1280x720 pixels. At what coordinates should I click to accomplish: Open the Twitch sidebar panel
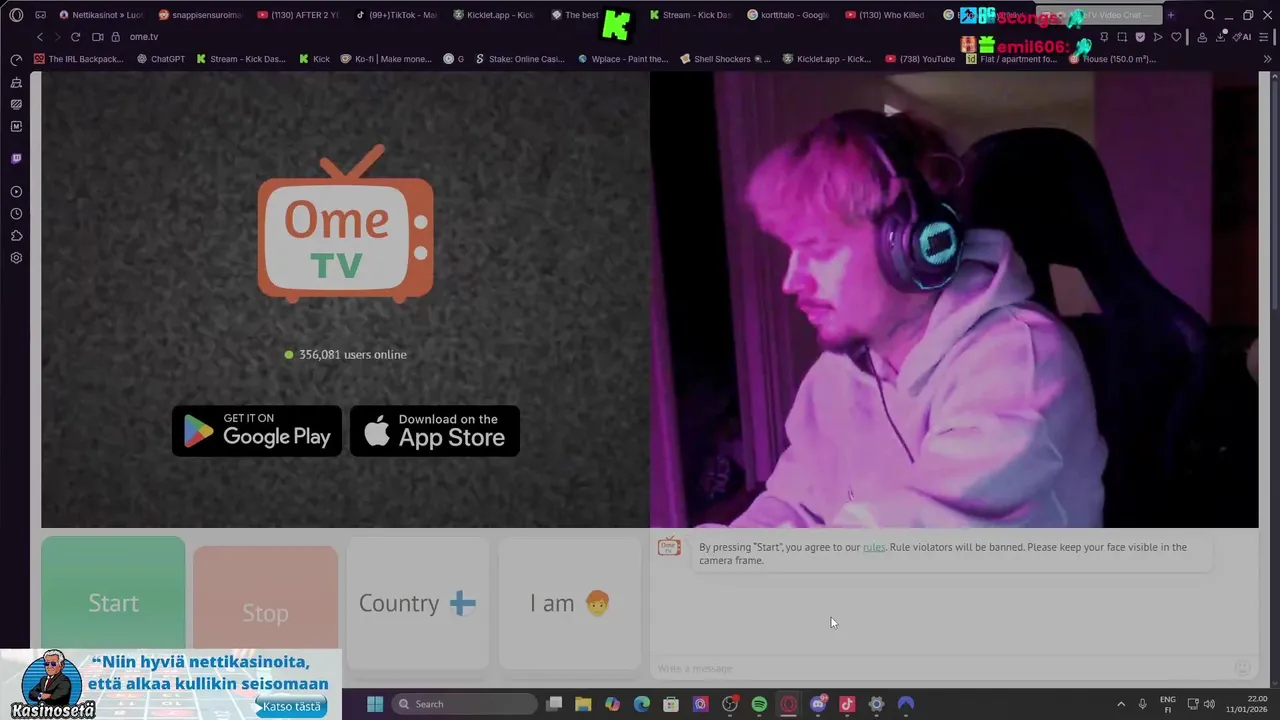(16, 159)
